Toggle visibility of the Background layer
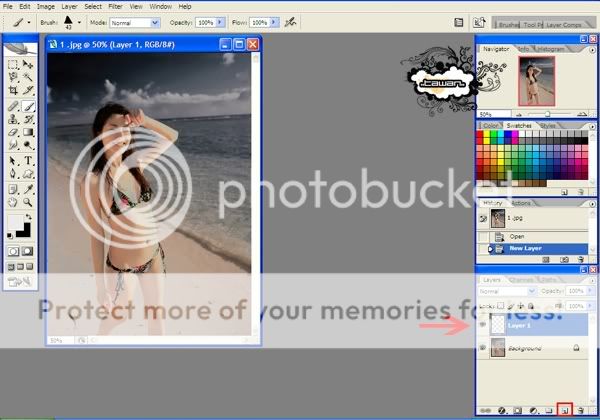600x420 pixels. (x=484, y=348)
